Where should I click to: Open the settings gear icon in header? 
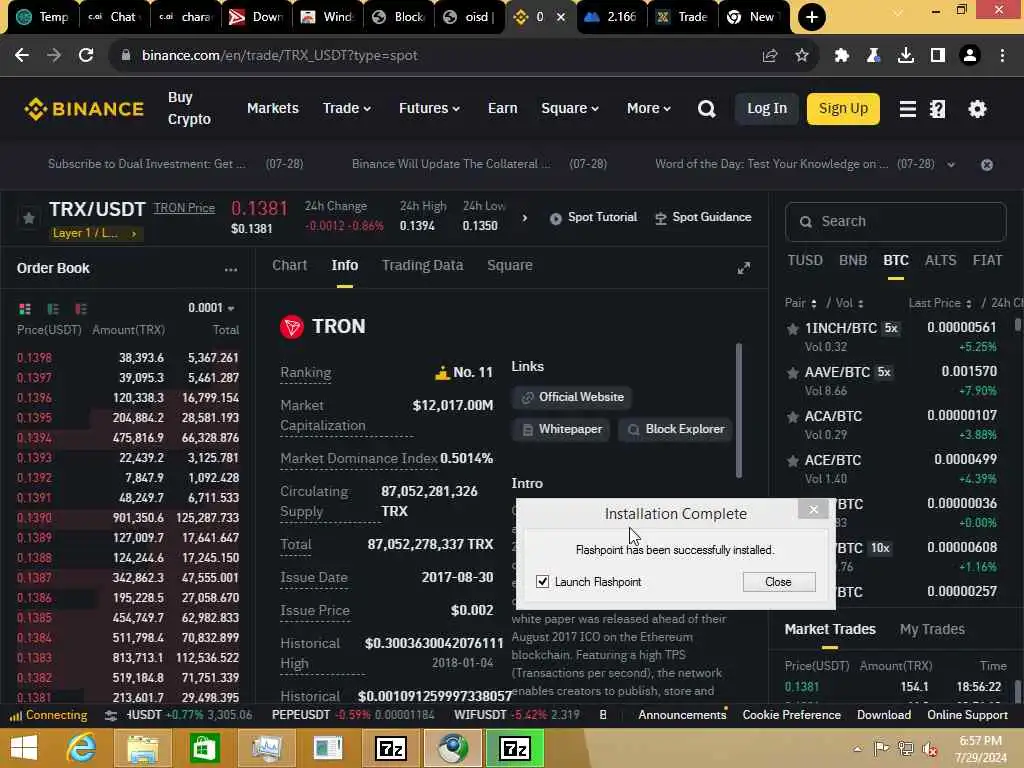pos(977,108)
